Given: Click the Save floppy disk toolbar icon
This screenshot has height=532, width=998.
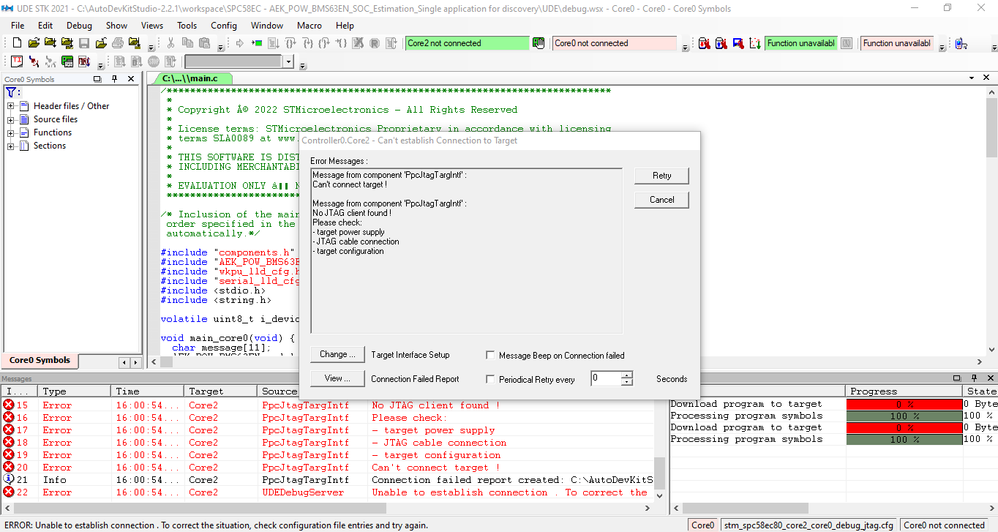Looking at the screenshot, I should pyautogui.click(x=84, y=43).
